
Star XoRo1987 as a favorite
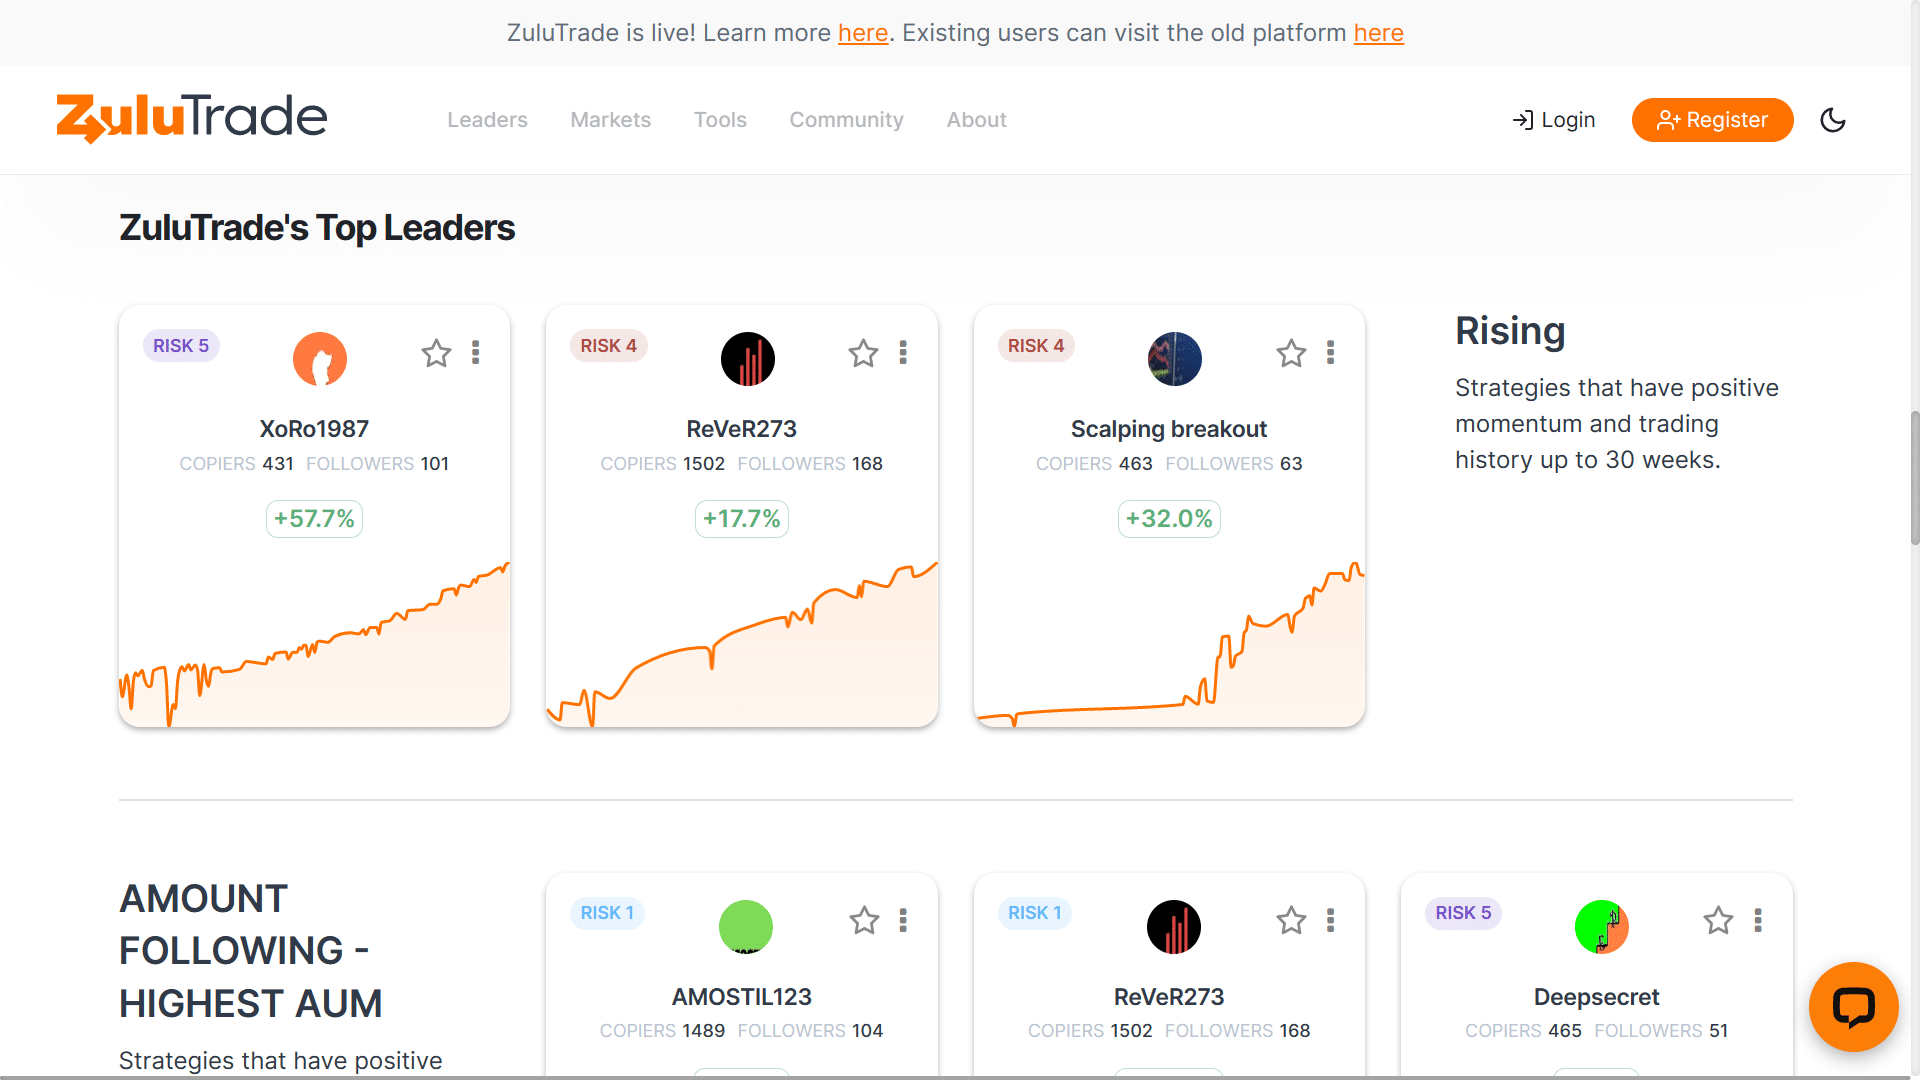point(436,353)
